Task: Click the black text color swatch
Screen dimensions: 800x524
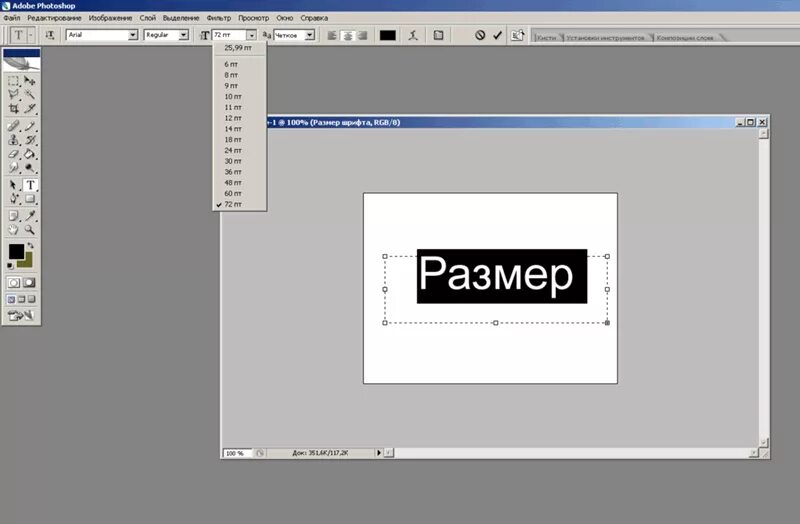Action: tap(388, 35)
